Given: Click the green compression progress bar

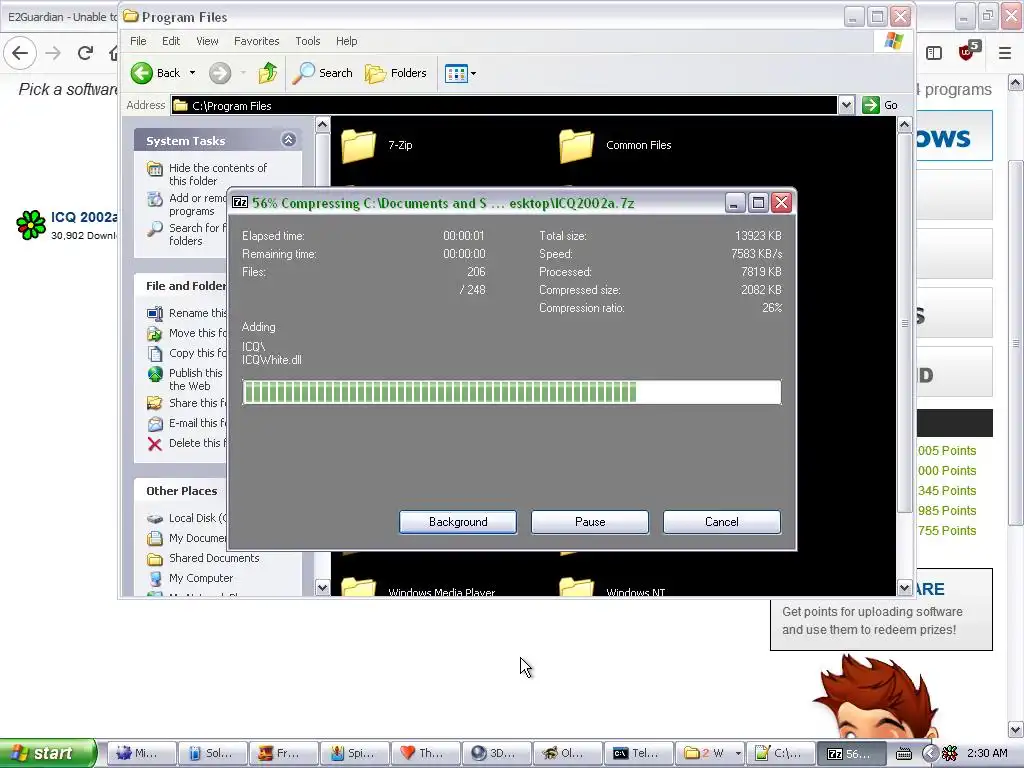Looking at the screenshot, I should (x=511, y=392).
